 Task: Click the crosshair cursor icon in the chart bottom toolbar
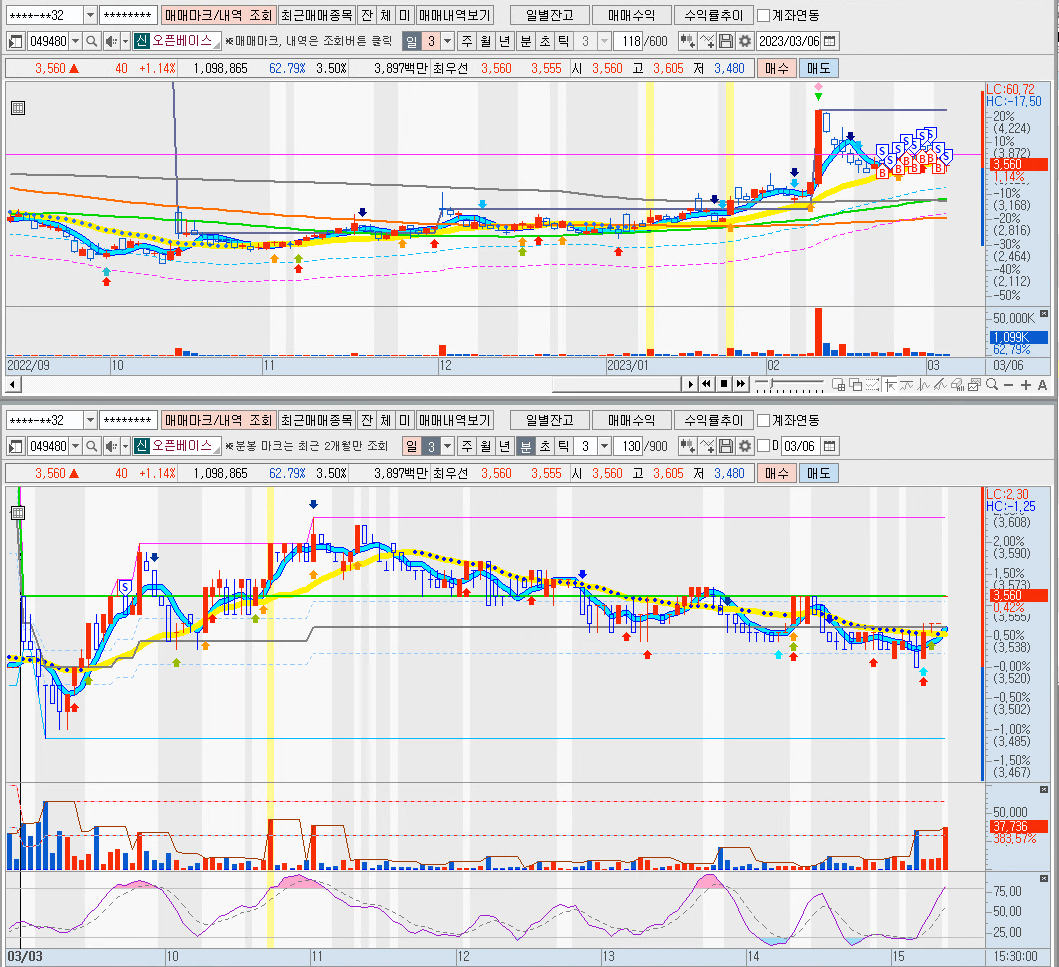pos(890,385)
